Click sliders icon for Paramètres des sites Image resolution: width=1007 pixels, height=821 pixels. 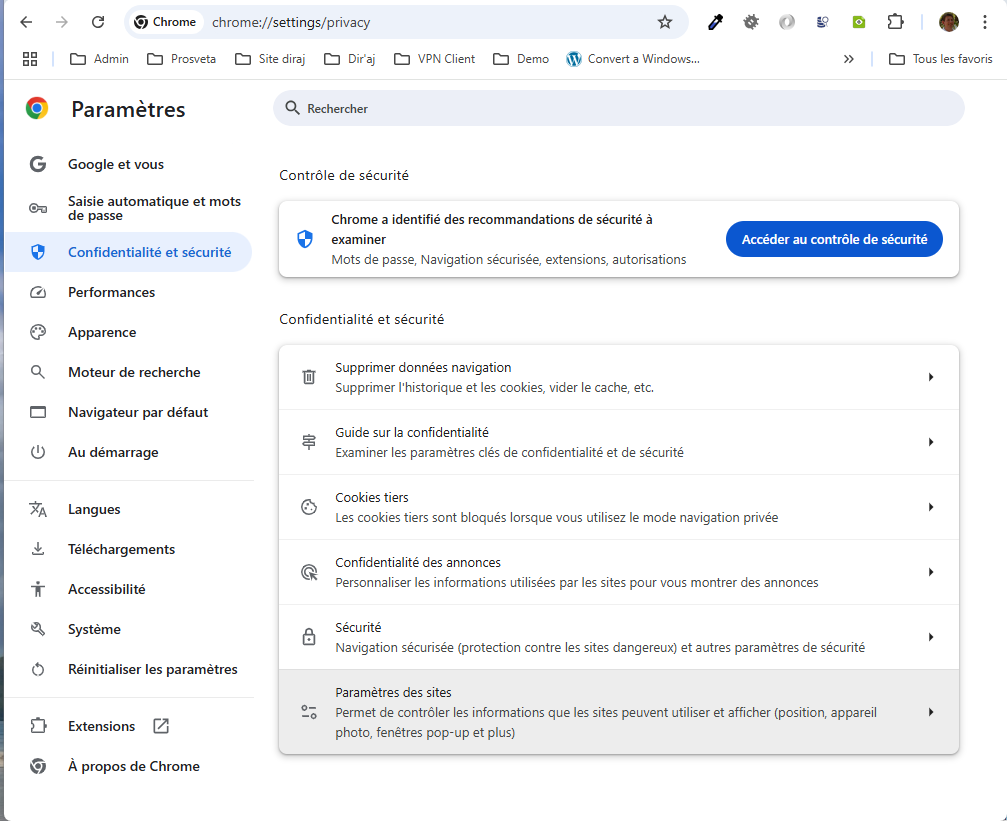point(309,712)
